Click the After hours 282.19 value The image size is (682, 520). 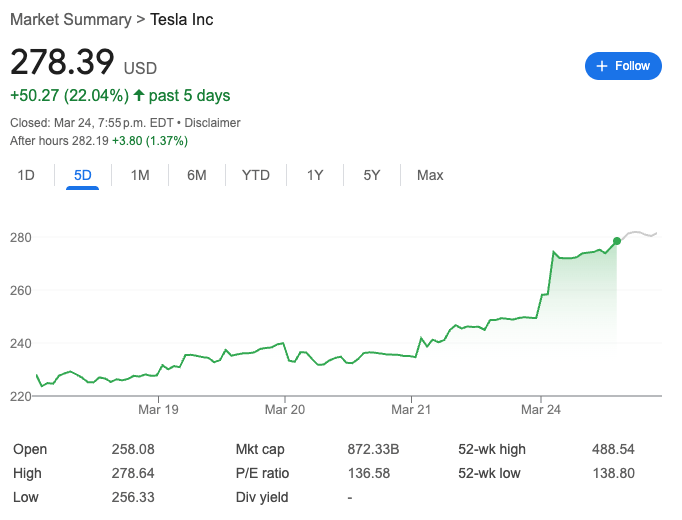coord(90,141)
